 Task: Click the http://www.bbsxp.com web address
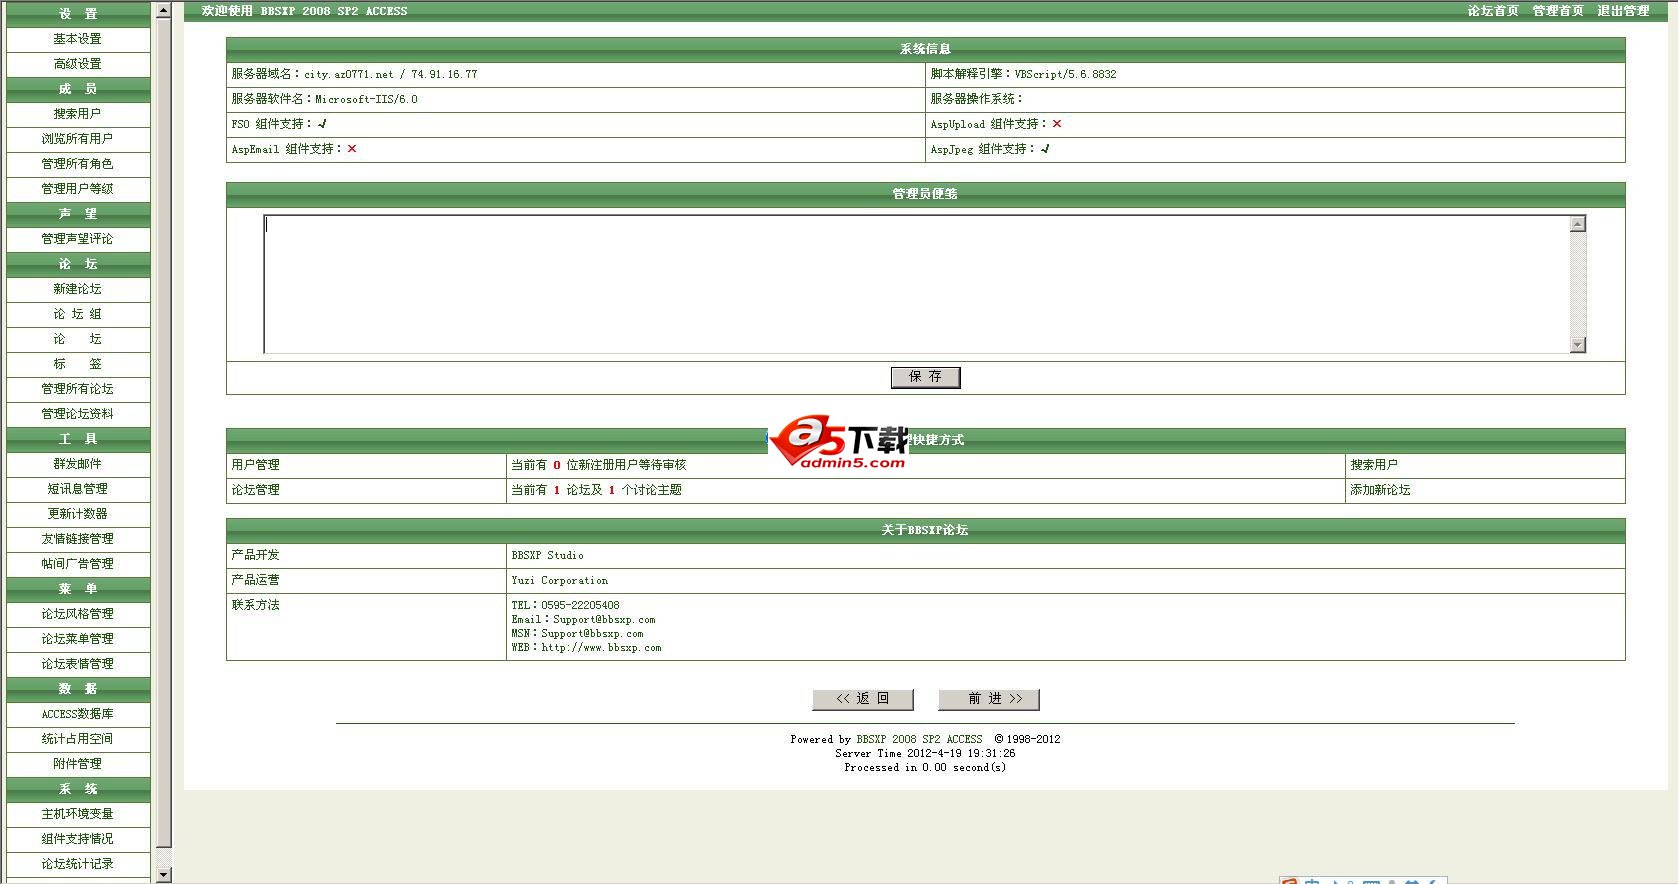(x=601, y=648)
